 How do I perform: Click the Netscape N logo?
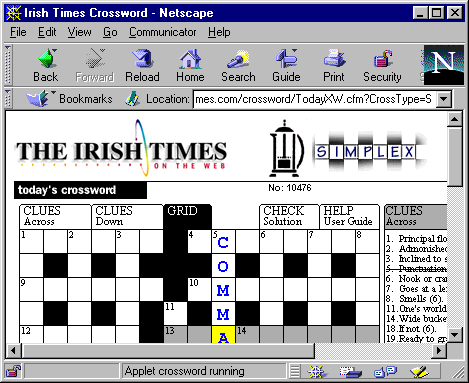pyautogui.click(x=444, y=65)
